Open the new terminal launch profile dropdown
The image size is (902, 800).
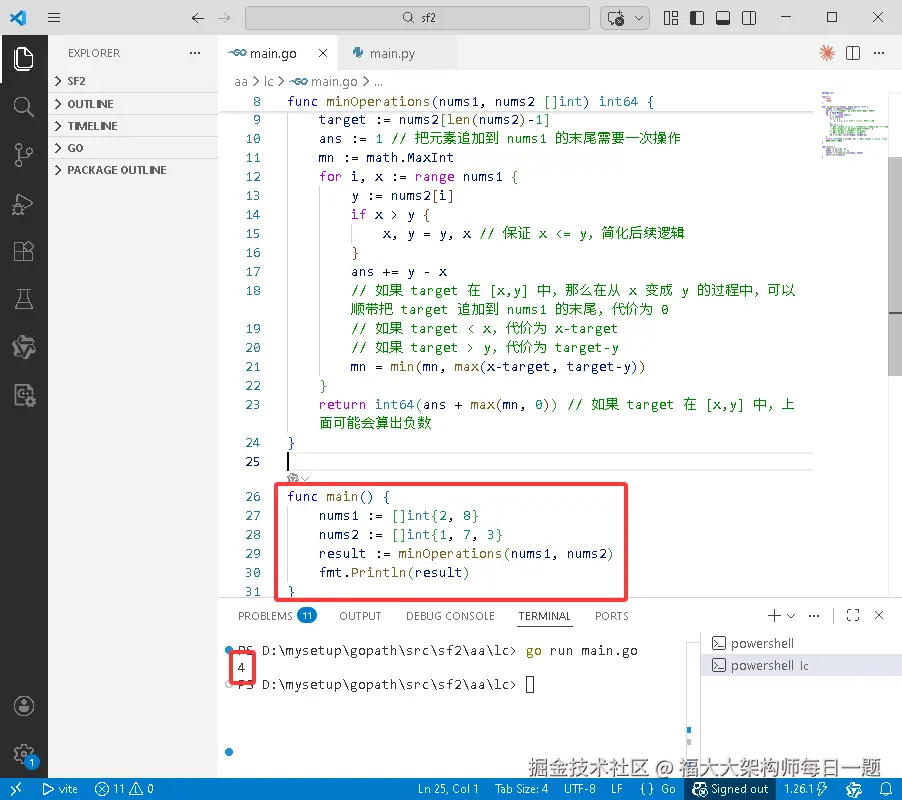pos(791,616)
